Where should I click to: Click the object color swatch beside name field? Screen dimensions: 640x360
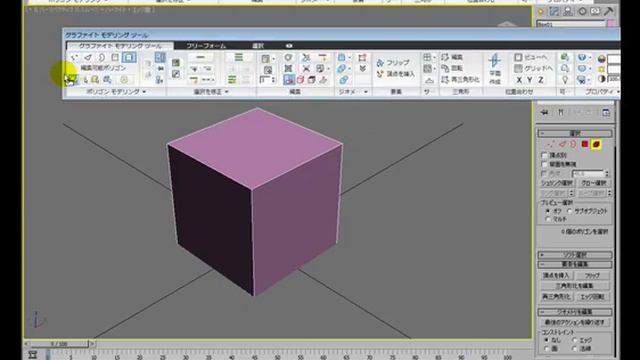pos(611,24)
